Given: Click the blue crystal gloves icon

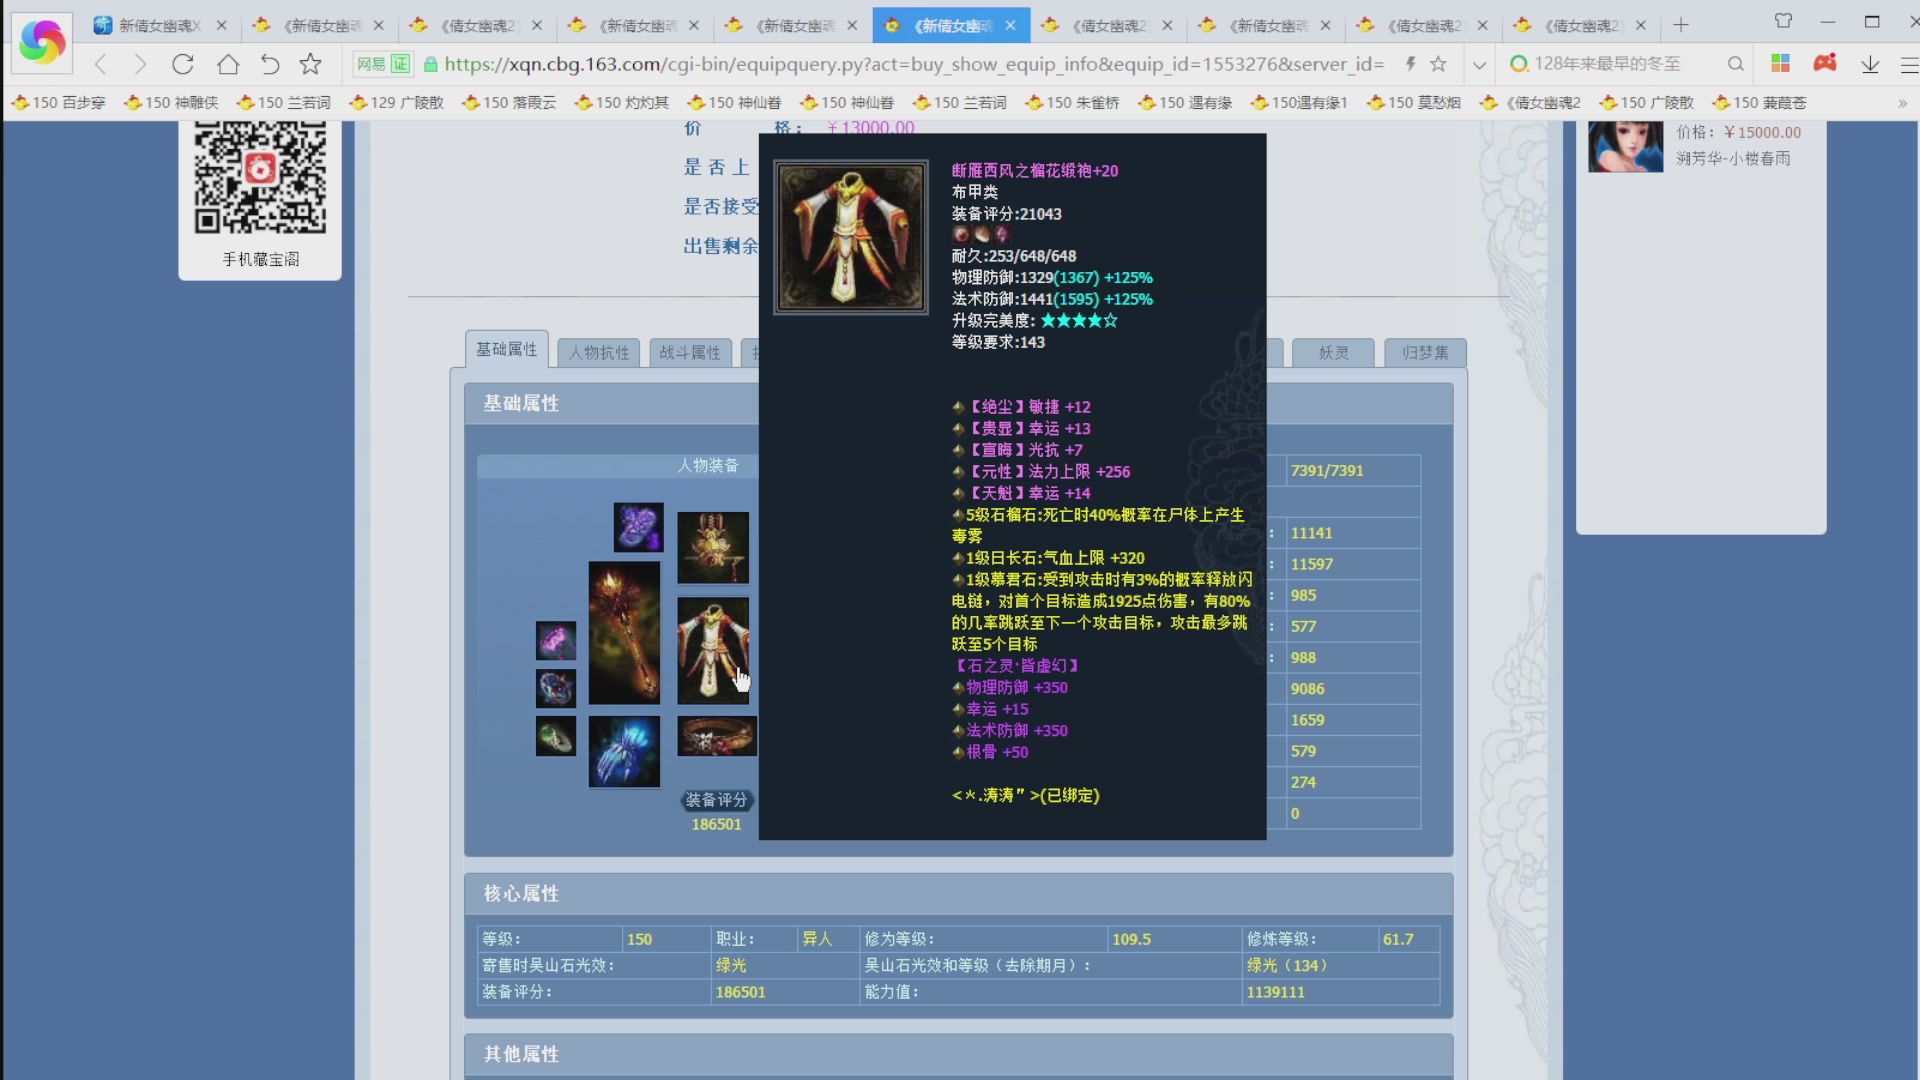Looking at the screenshot, I should point(624,751).
